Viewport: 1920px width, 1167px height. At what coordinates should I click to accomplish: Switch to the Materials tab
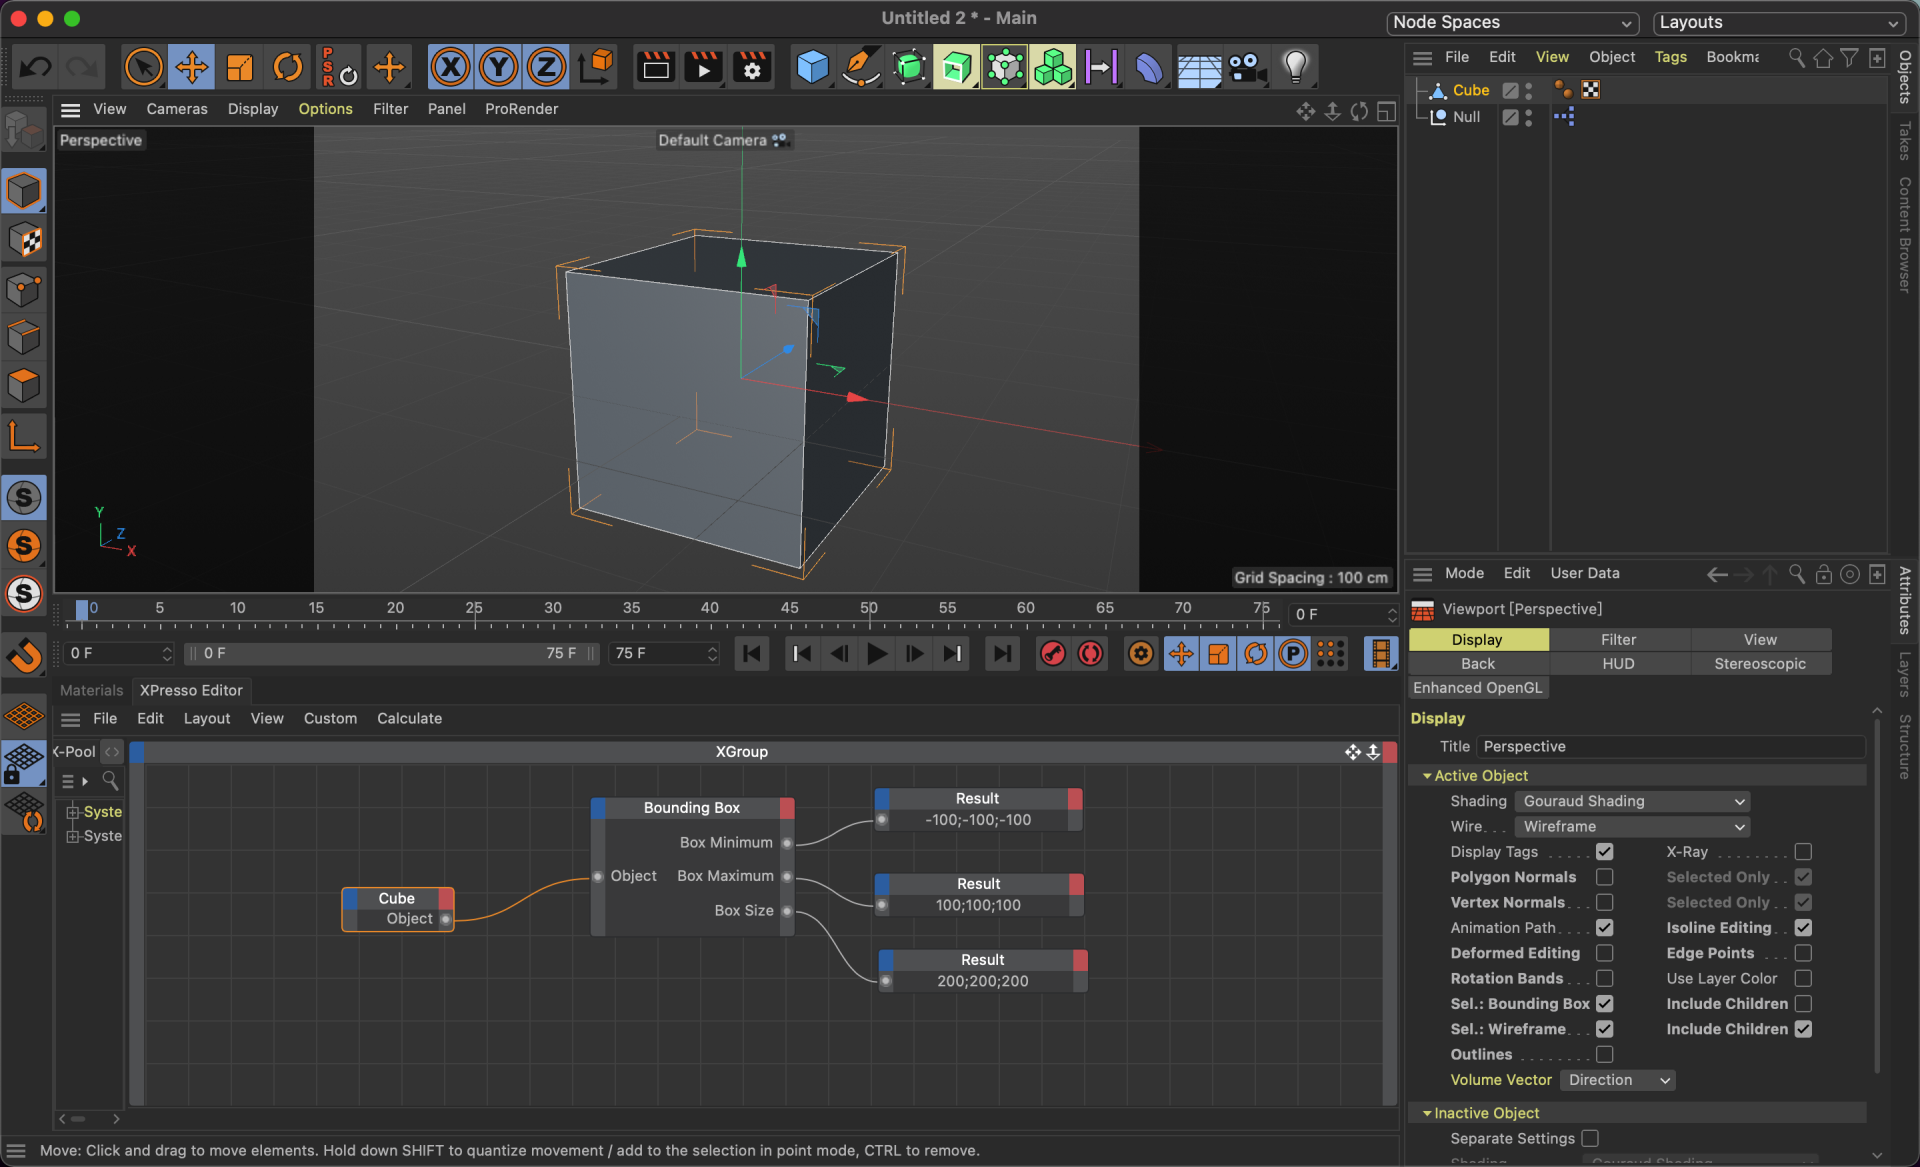coord(91,690)
